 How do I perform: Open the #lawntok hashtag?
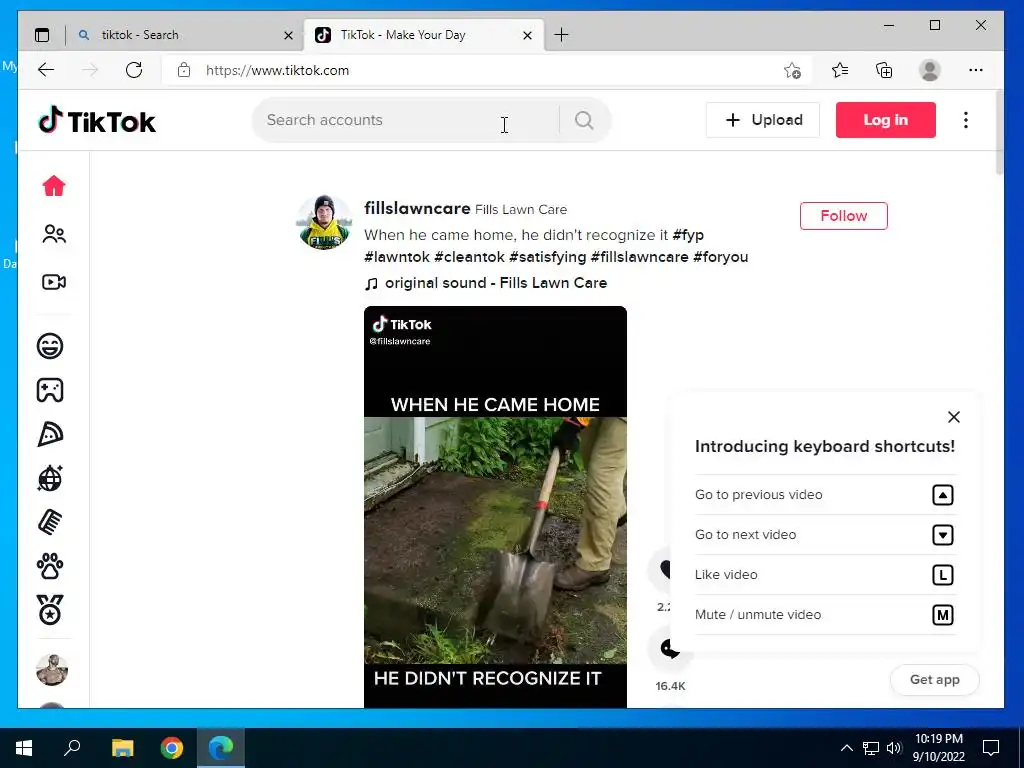[397, 257]
